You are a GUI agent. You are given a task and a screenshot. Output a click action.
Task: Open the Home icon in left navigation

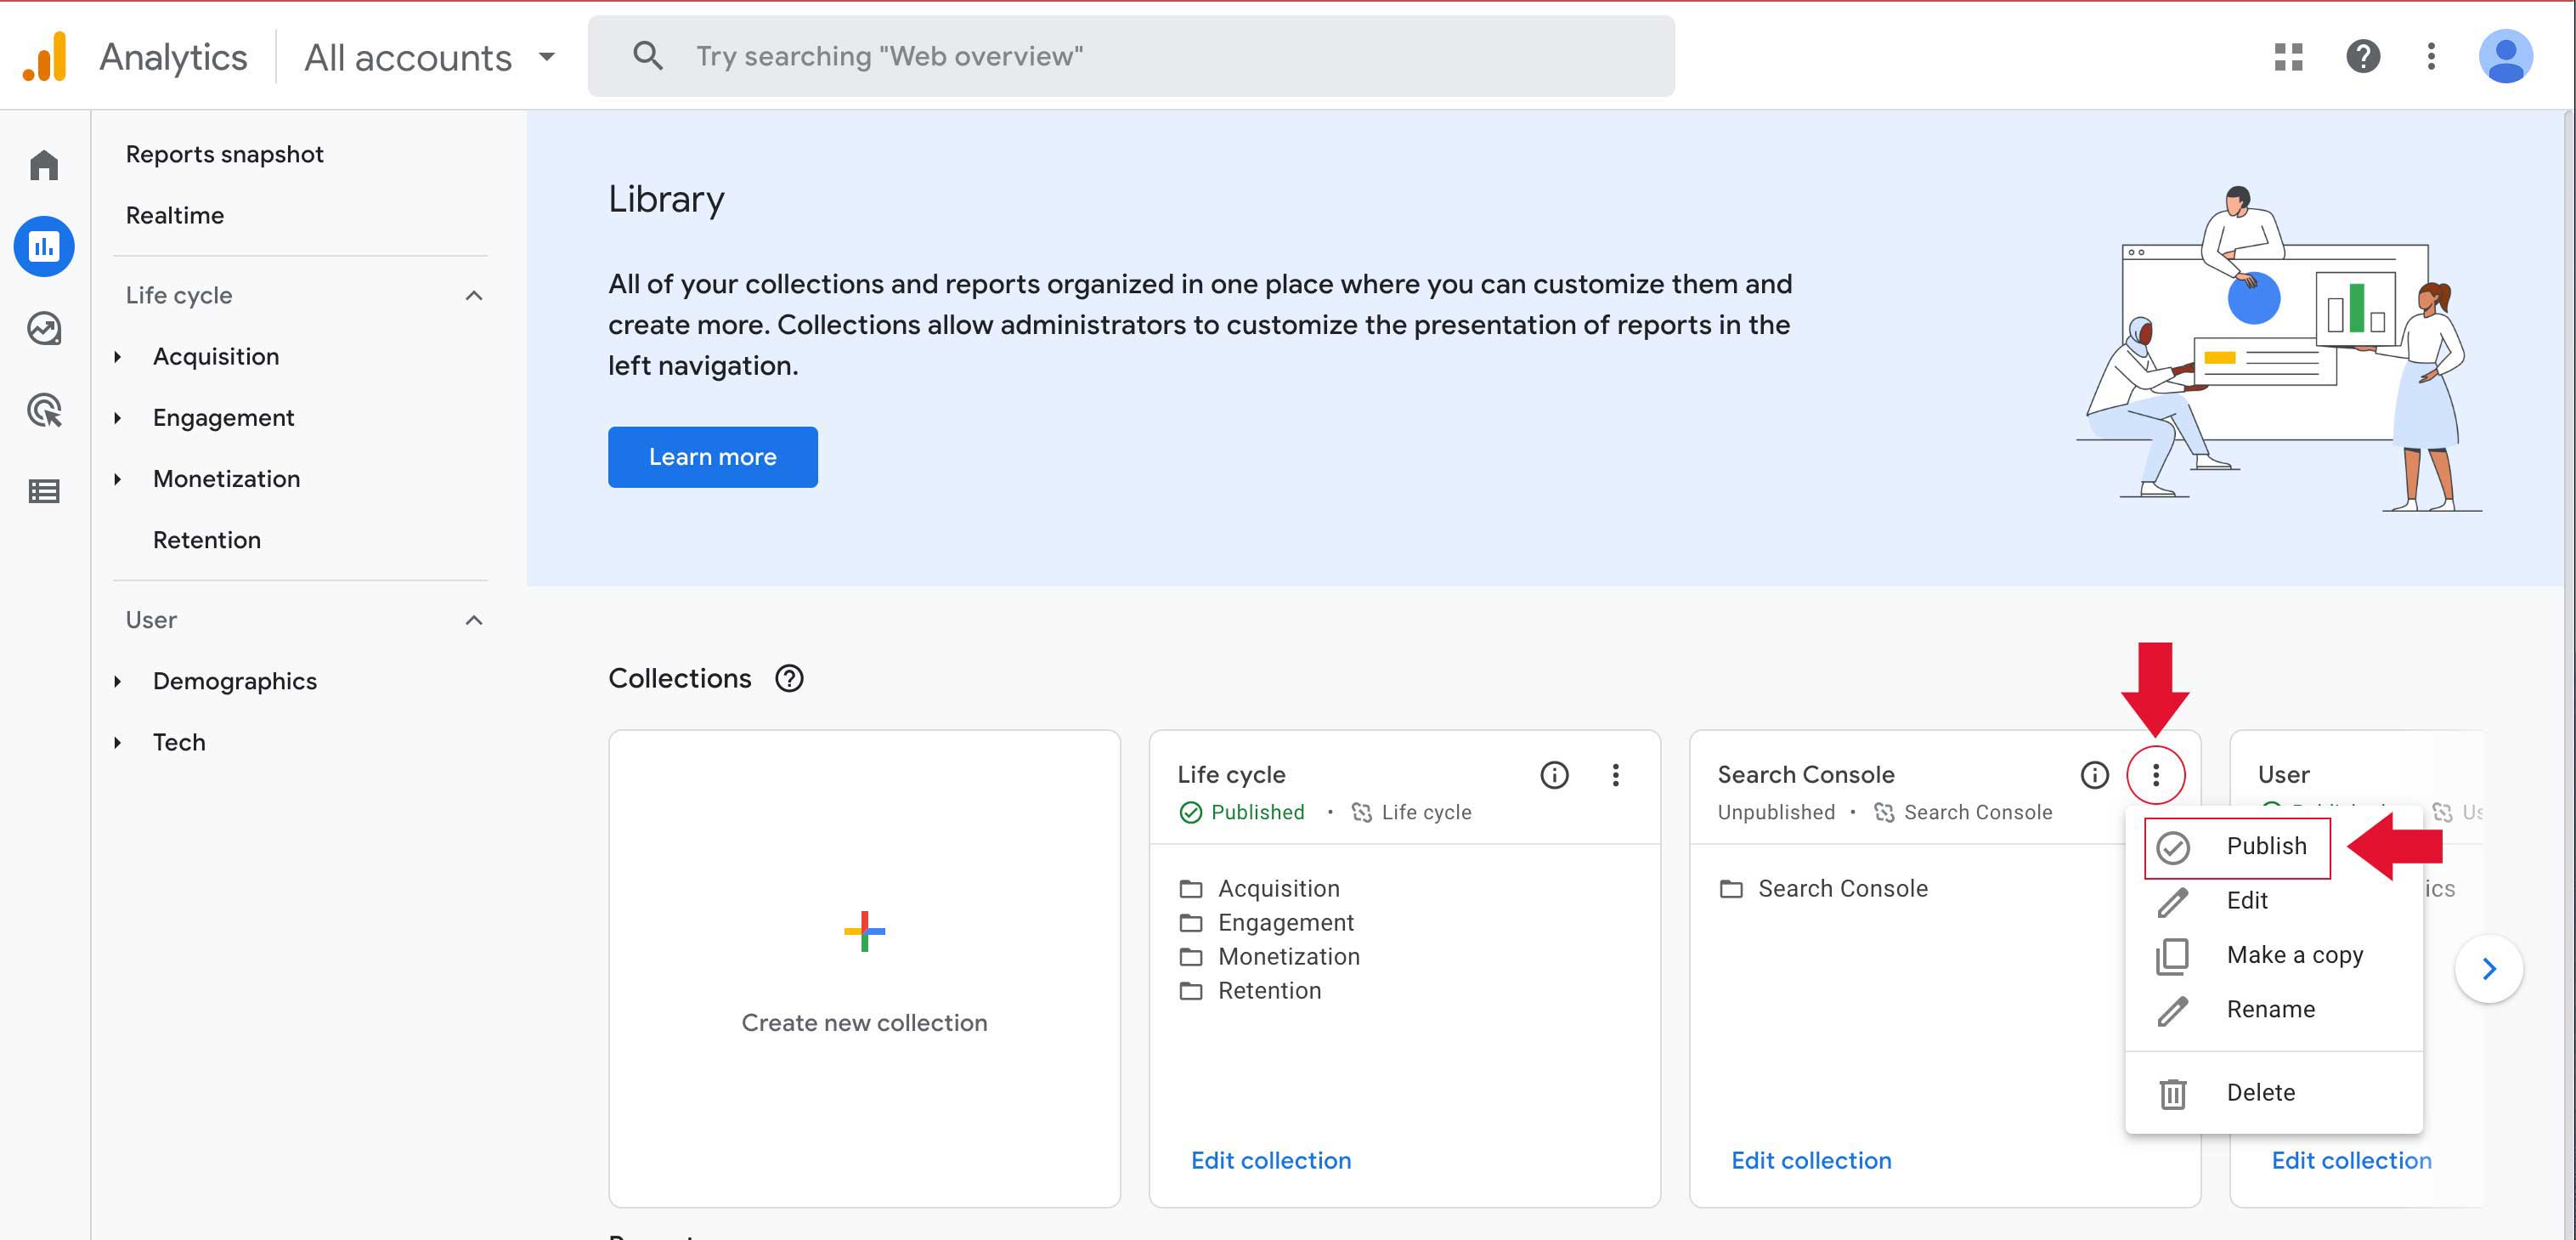pos(44,165)
